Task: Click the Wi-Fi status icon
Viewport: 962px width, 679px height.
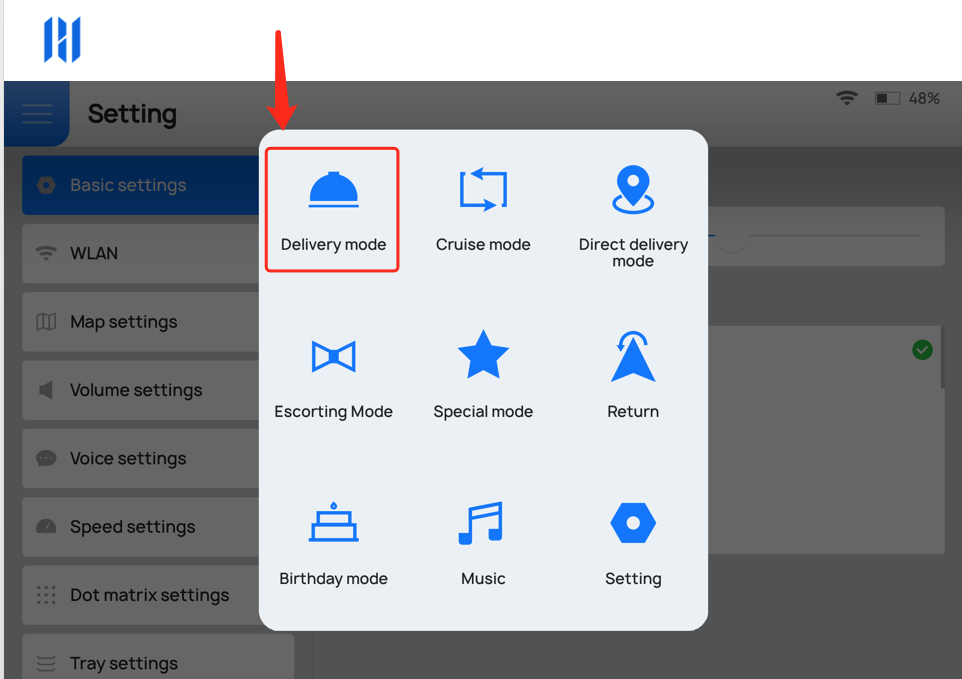Action: 847,98
